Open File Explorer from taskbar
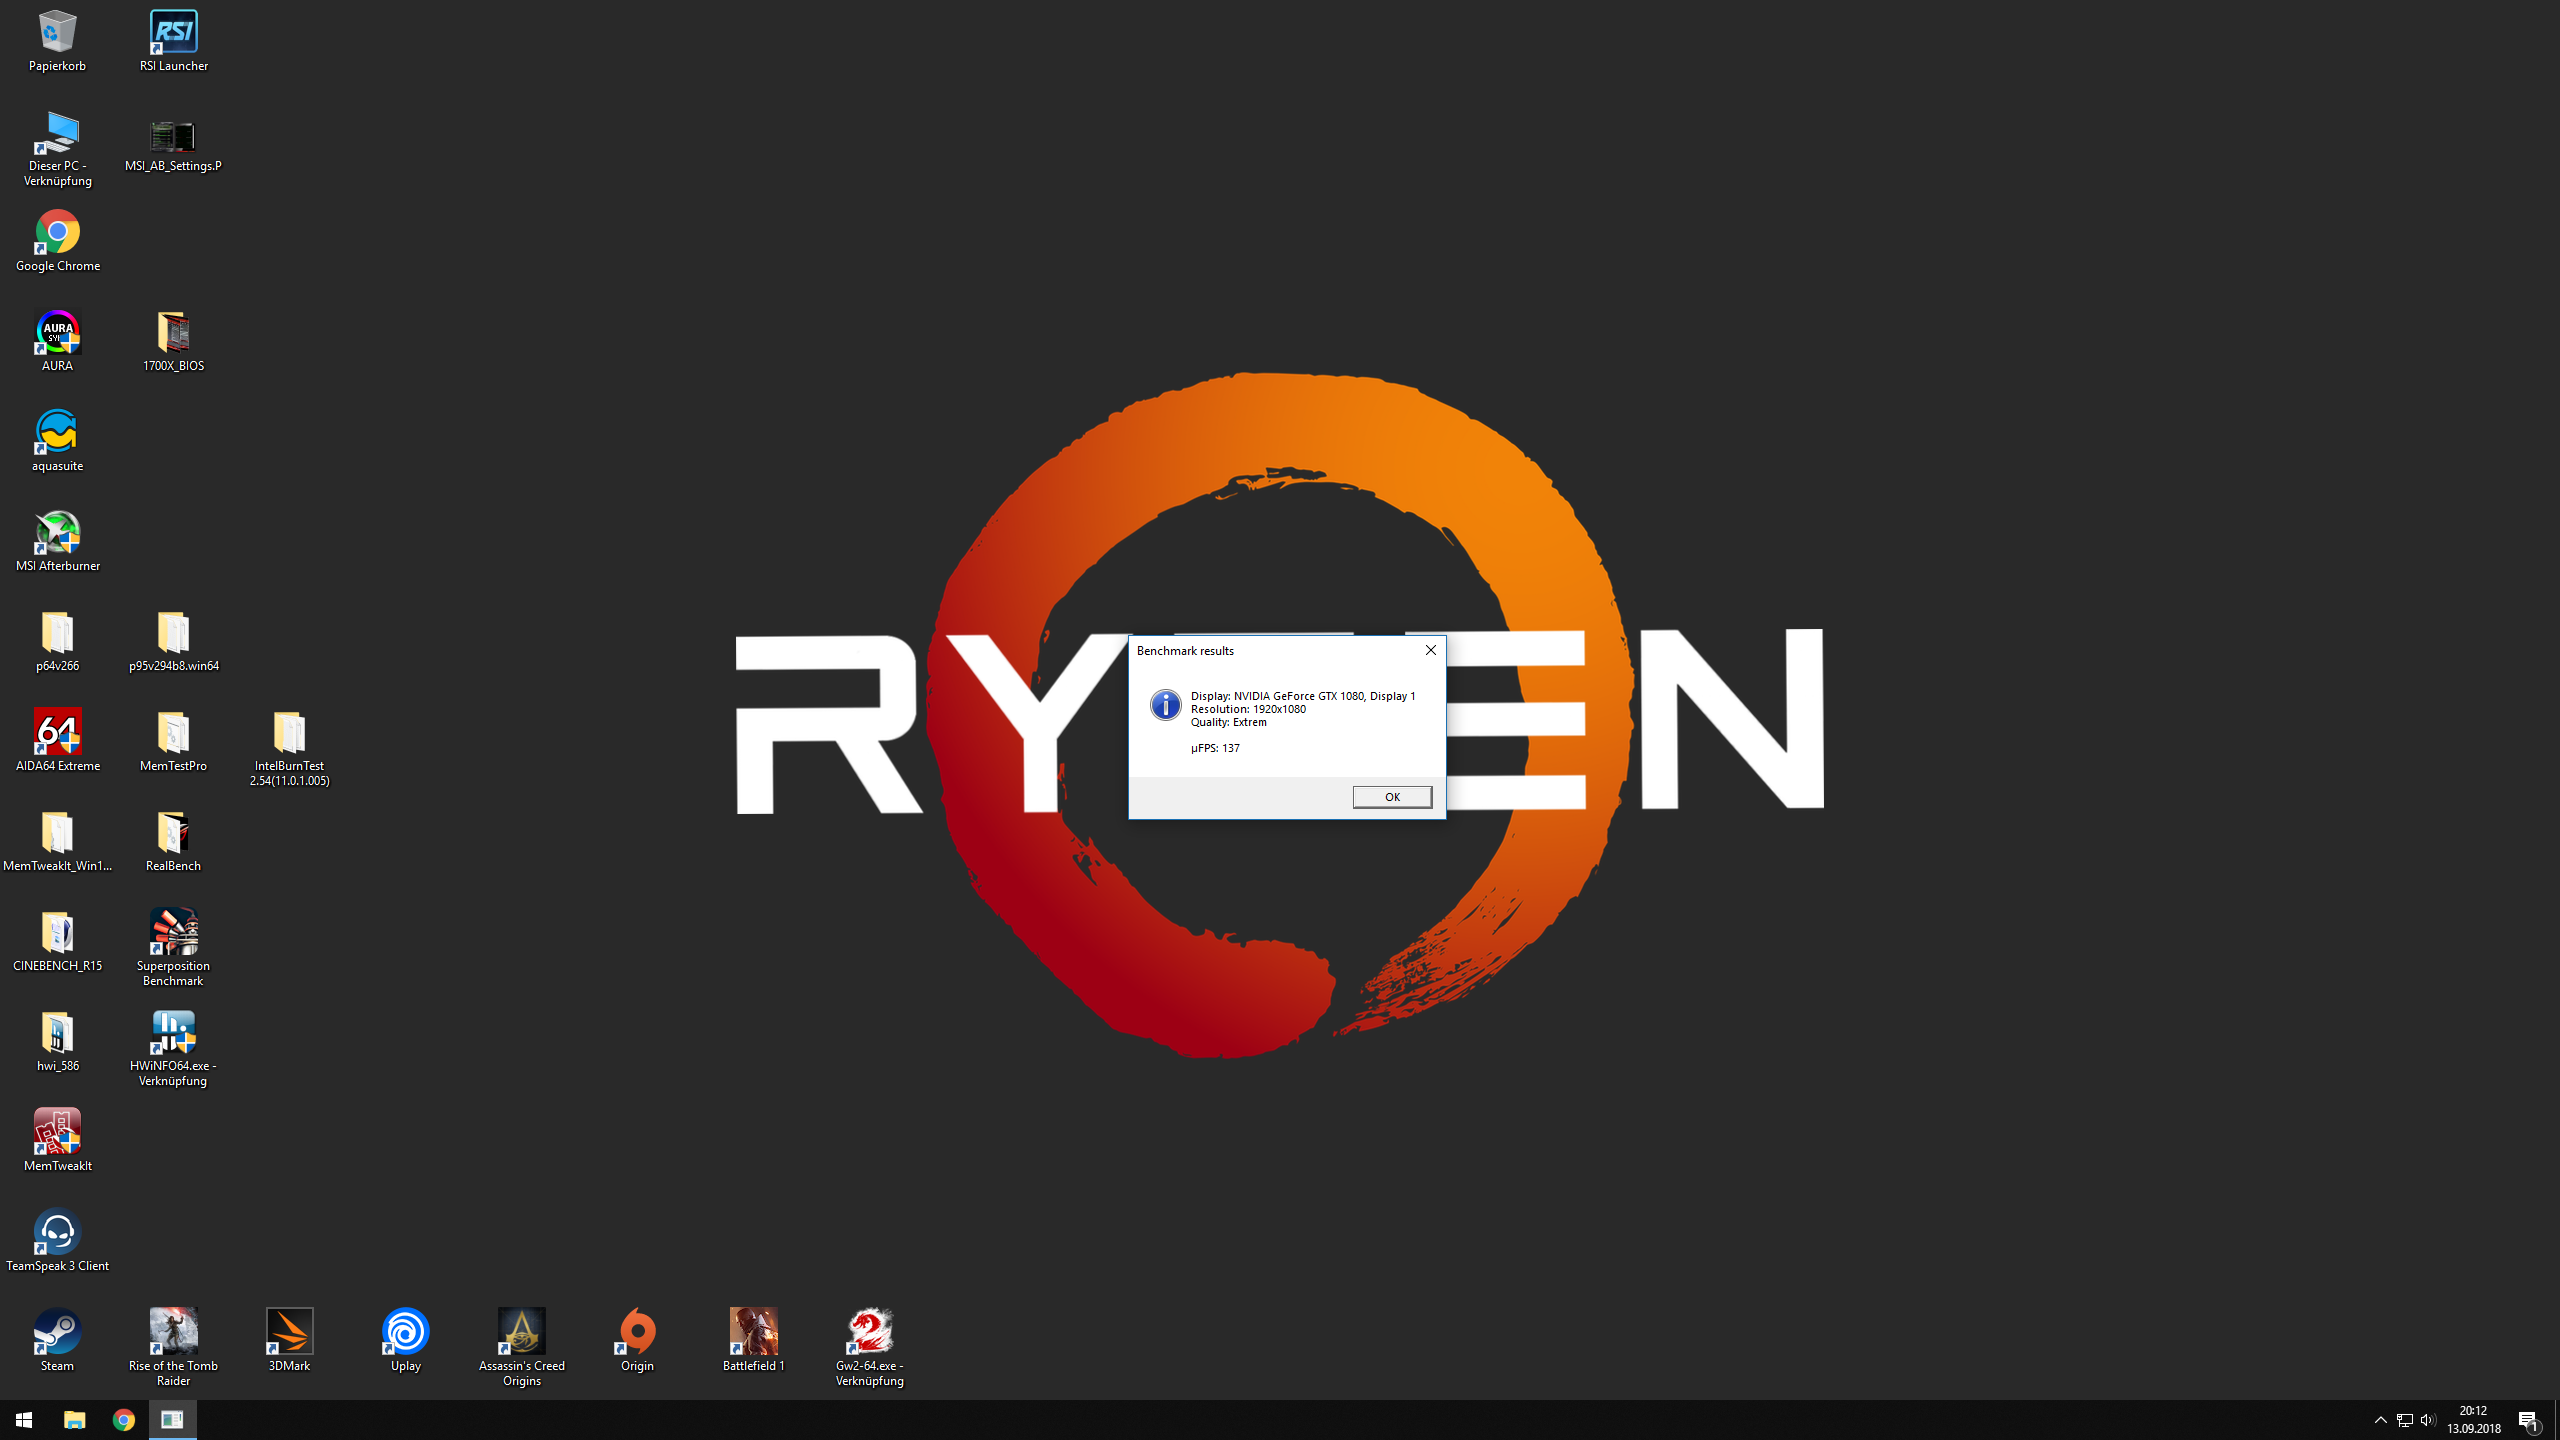Image resolution: width=2560 pixels, height=1440 pixels. coord(75,1420)
